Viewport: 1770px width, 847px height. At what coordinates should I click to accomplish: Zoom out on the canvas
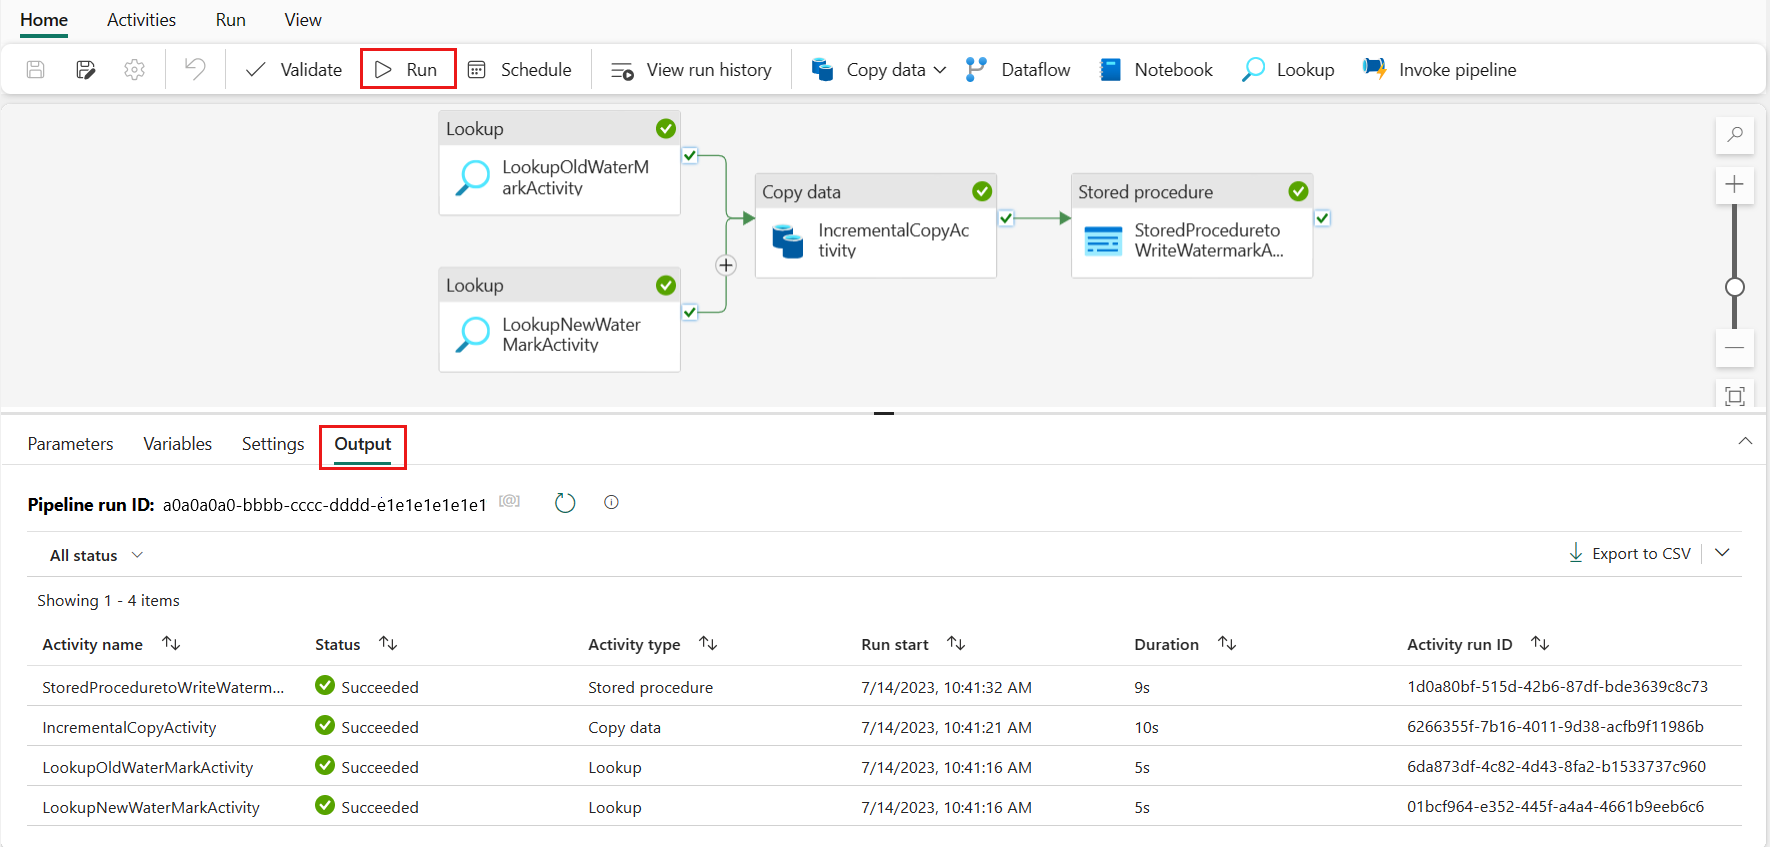(x=1735, y=348)
